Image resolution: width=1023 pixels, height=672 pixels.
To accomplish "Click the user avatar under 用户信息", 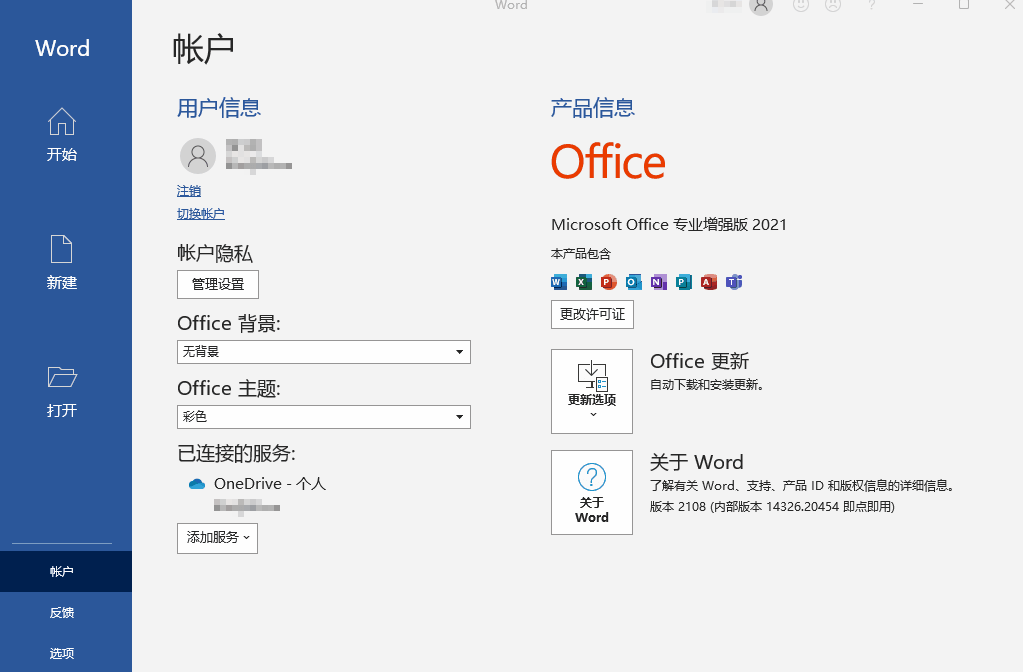I will point(198,155).
